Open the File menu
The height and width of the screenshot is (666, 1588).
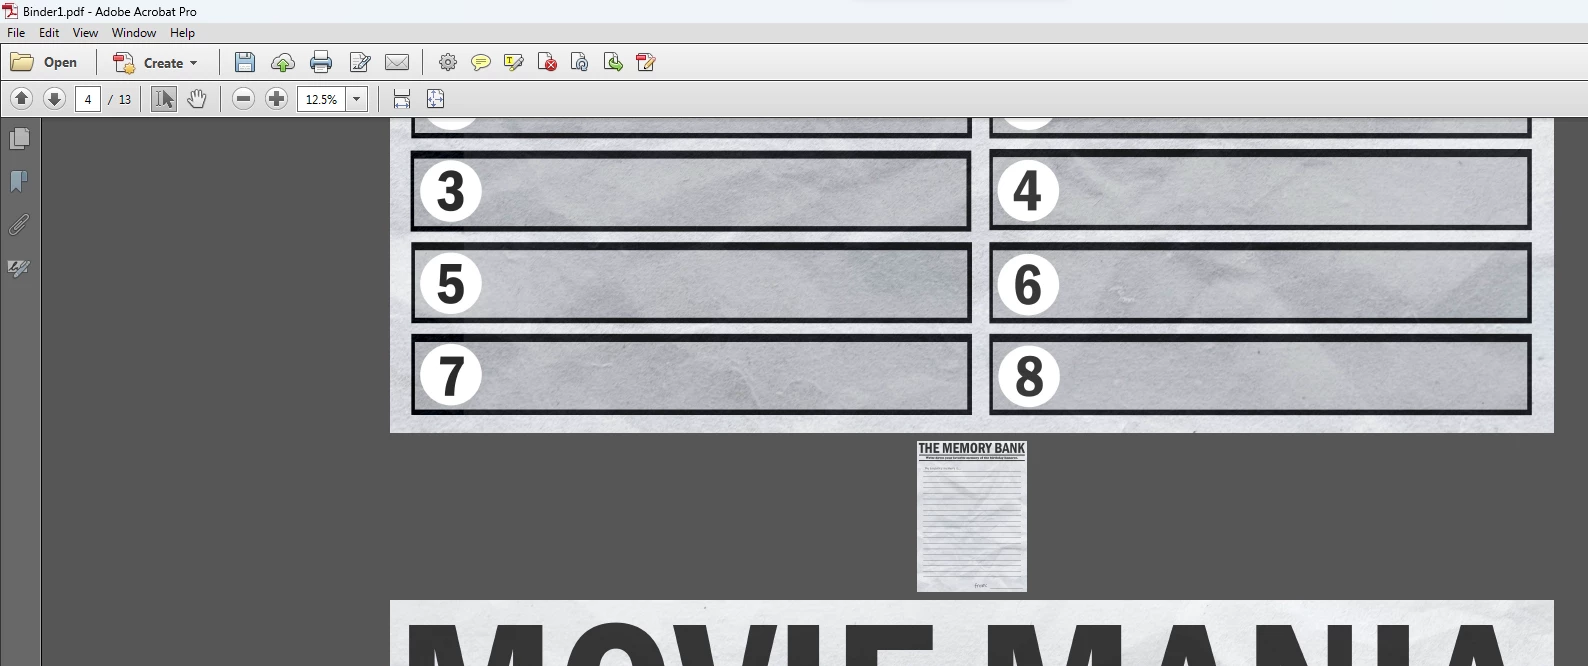[x=16, y=33]
